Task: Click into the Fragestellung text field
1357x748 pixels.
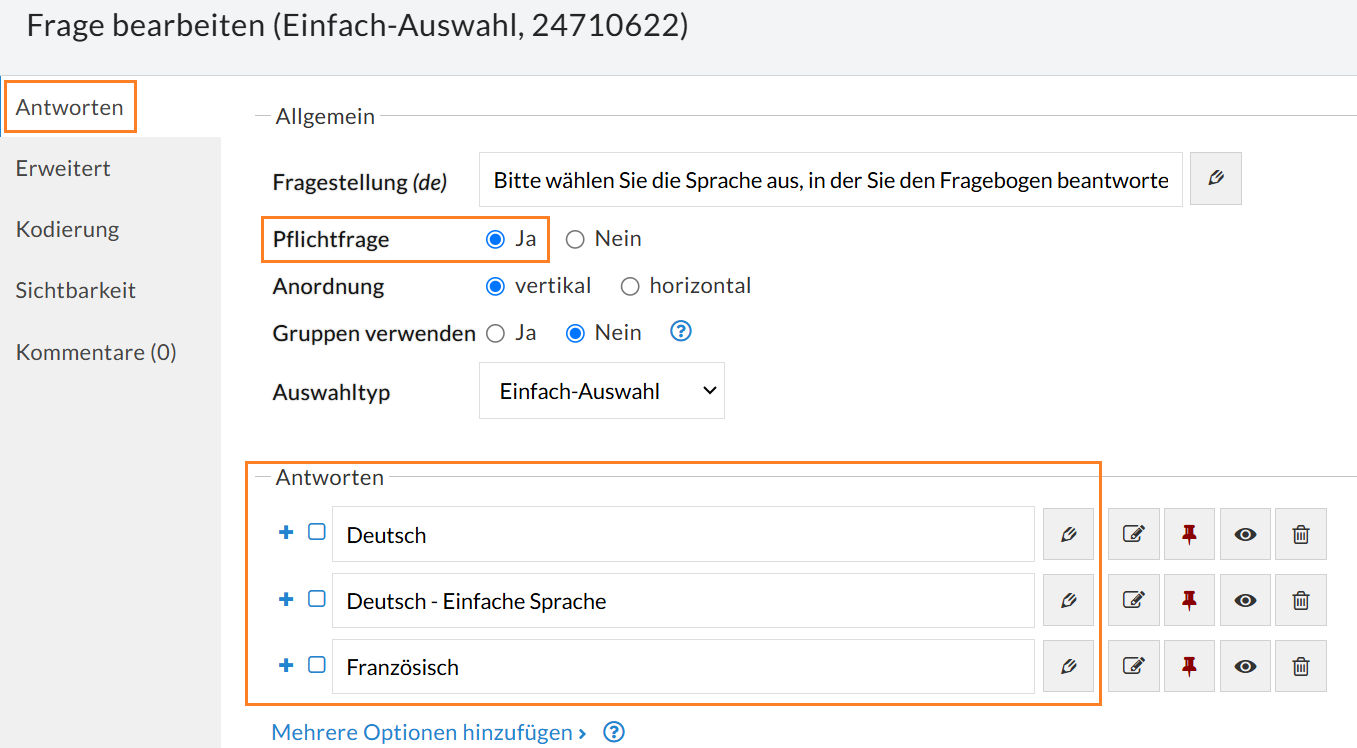Action: tap(831, 180)
